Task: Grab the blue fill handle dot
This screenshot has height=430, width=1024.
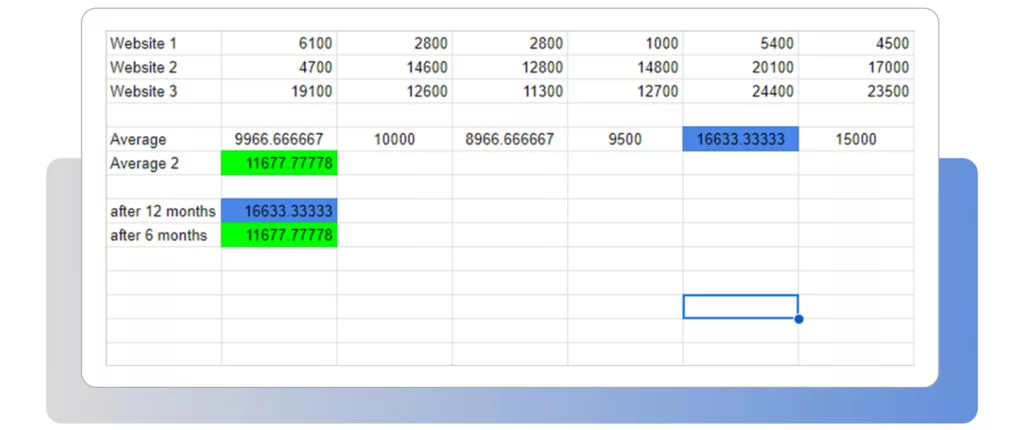Action: click(x=799, y=319)
